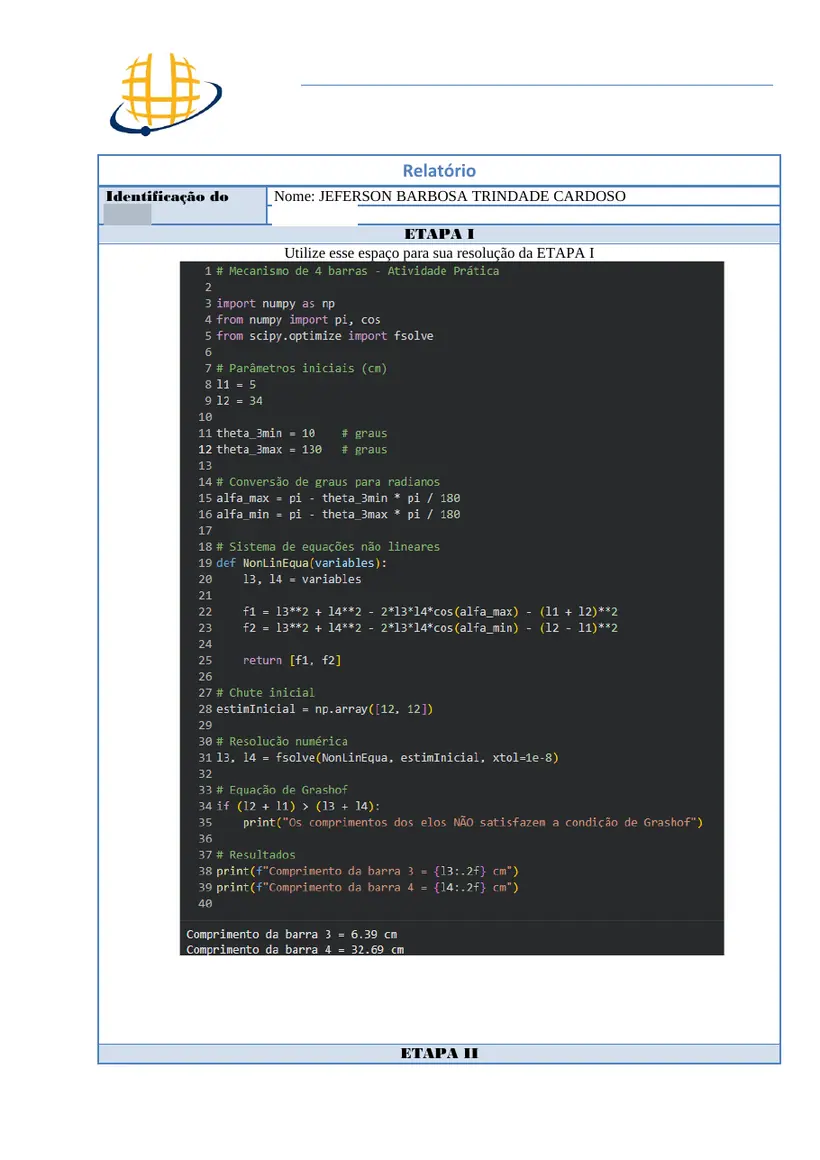Click line starting 'alfa_max = pi'

tap(338, 499)
